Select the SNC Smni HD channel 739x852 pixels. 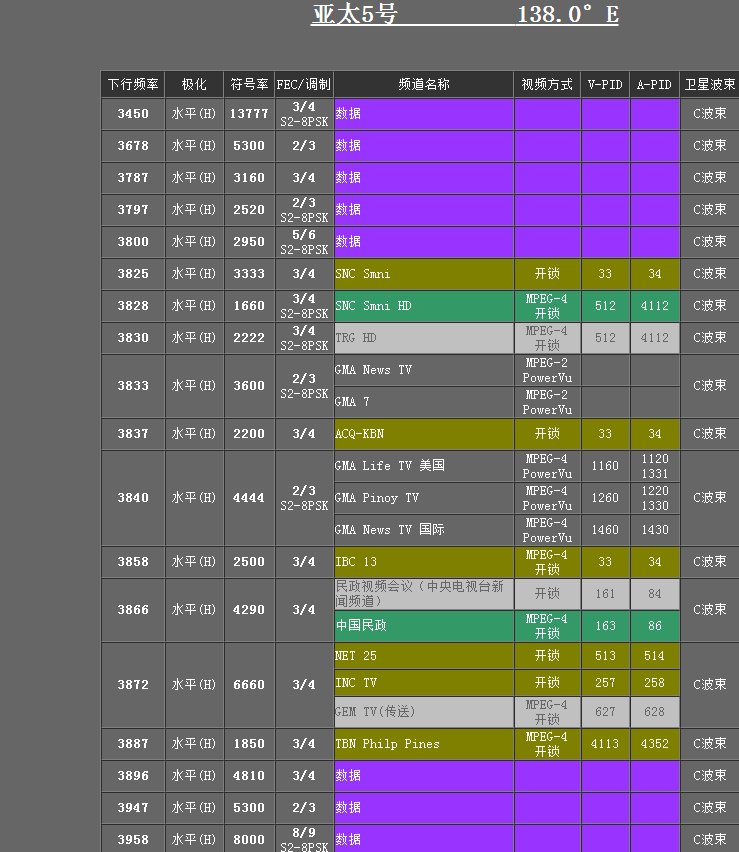373,306
